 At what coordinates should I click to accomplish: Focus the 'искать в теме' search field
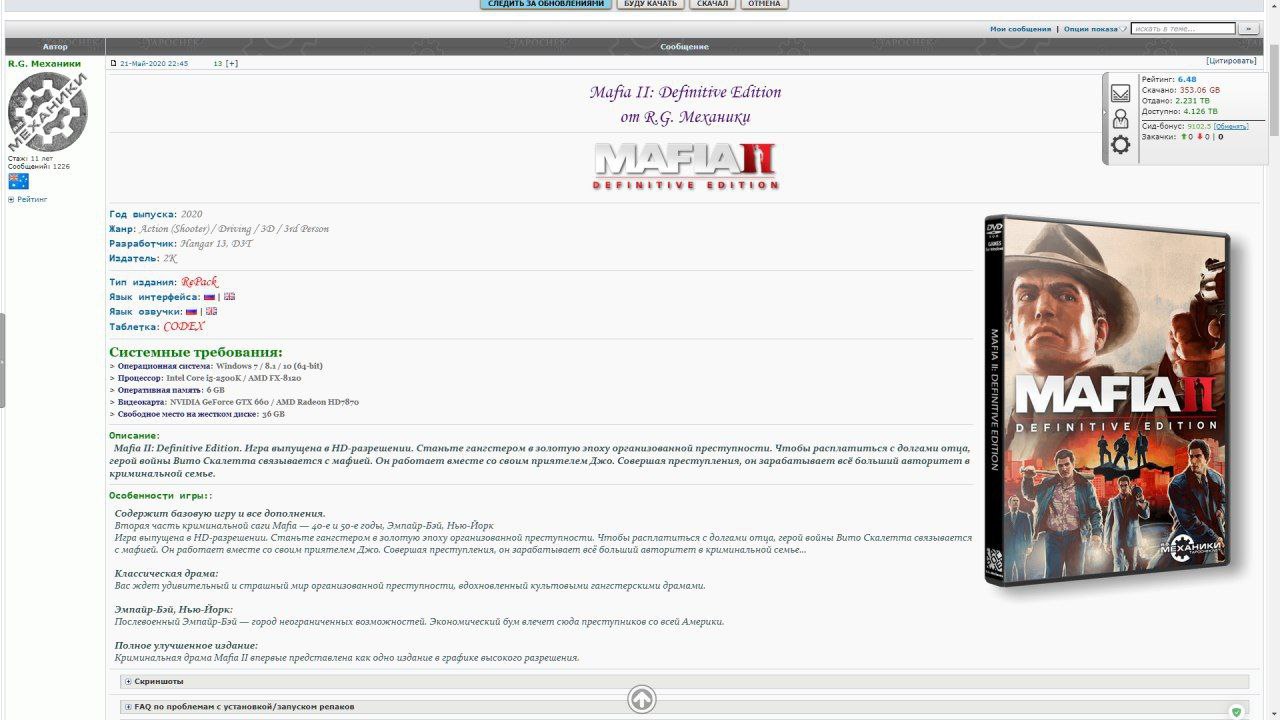(1183, 29)
